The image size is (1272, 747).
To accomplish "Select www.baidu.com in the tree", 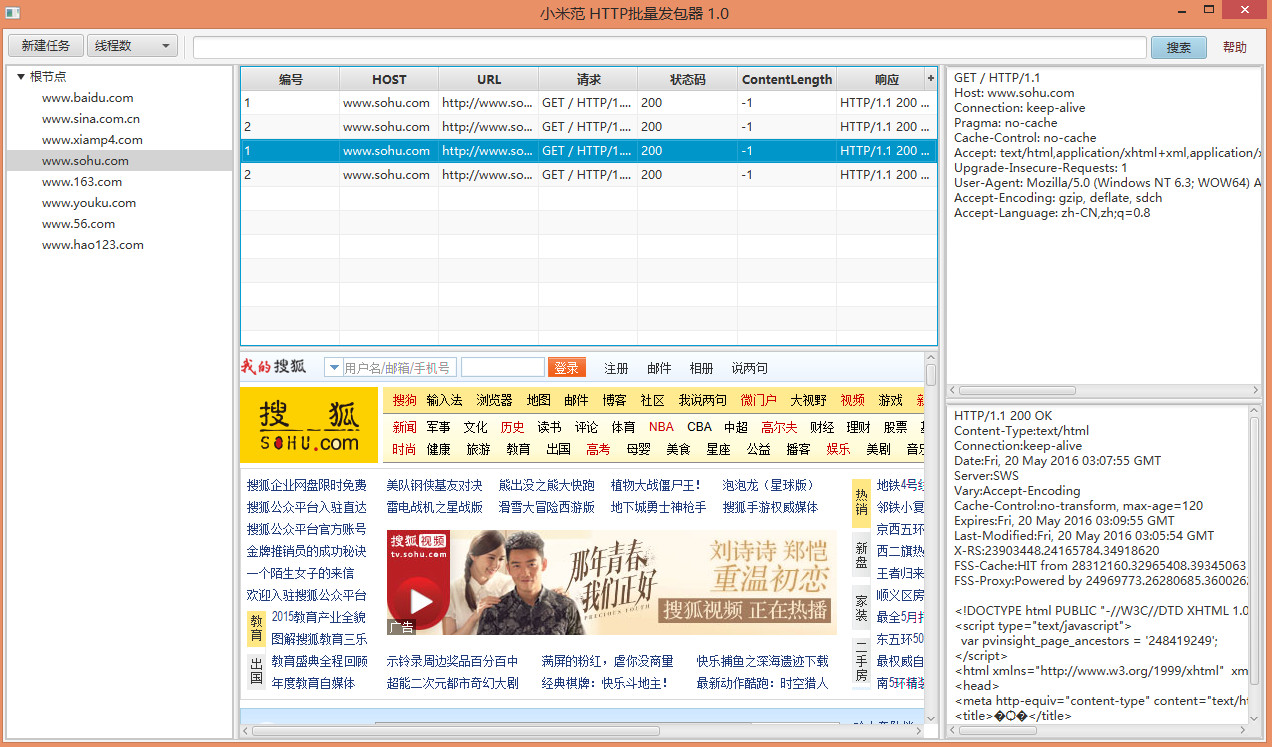I will (x=87, y=98).
